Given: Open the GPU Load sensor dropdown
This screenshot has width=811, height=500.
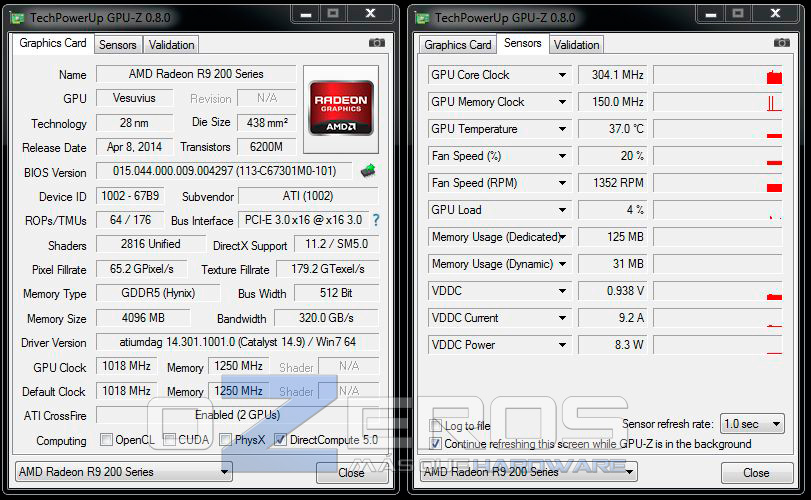Looking at the screenshot, I should [x=562, y=210].
